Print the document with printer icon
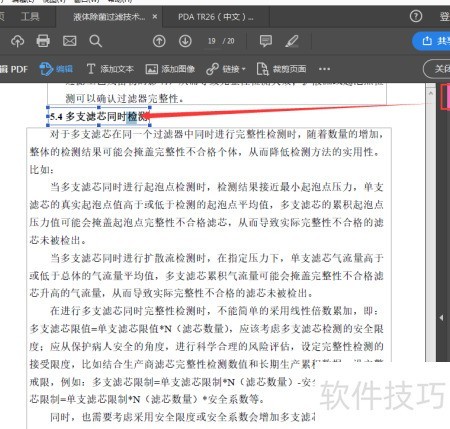Image resolution: width=450 pixels, height=429 pixels. pyautogui.click(x=43, y=41)
